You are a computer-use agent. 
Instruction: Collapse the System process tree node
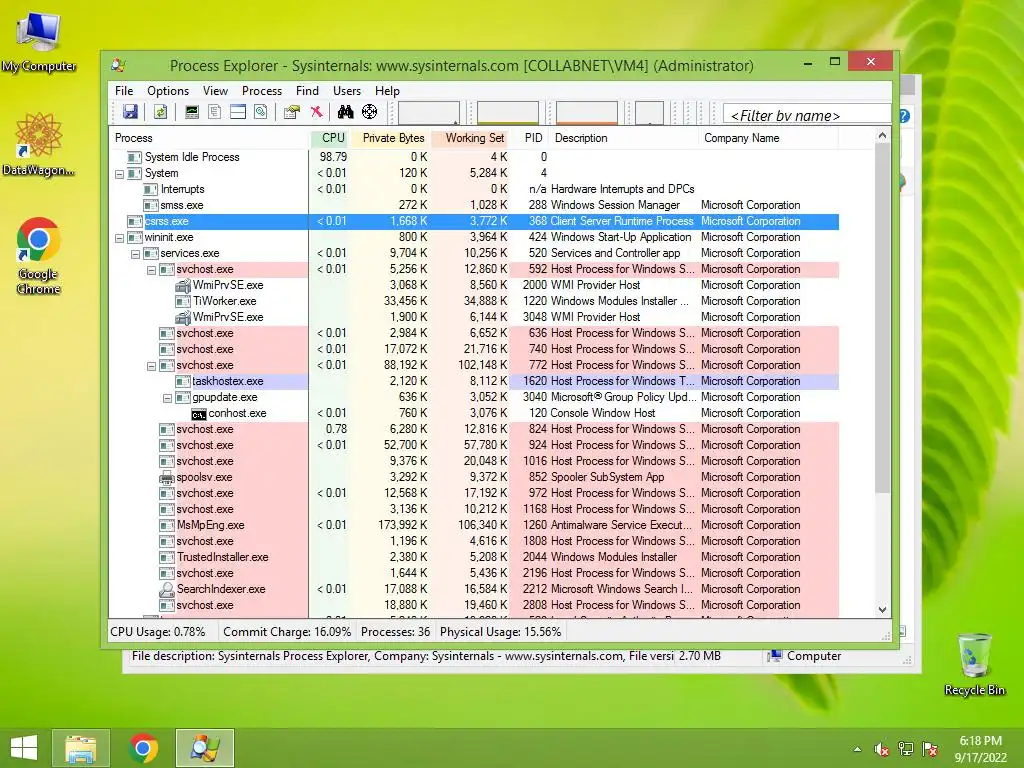(120, 174)
